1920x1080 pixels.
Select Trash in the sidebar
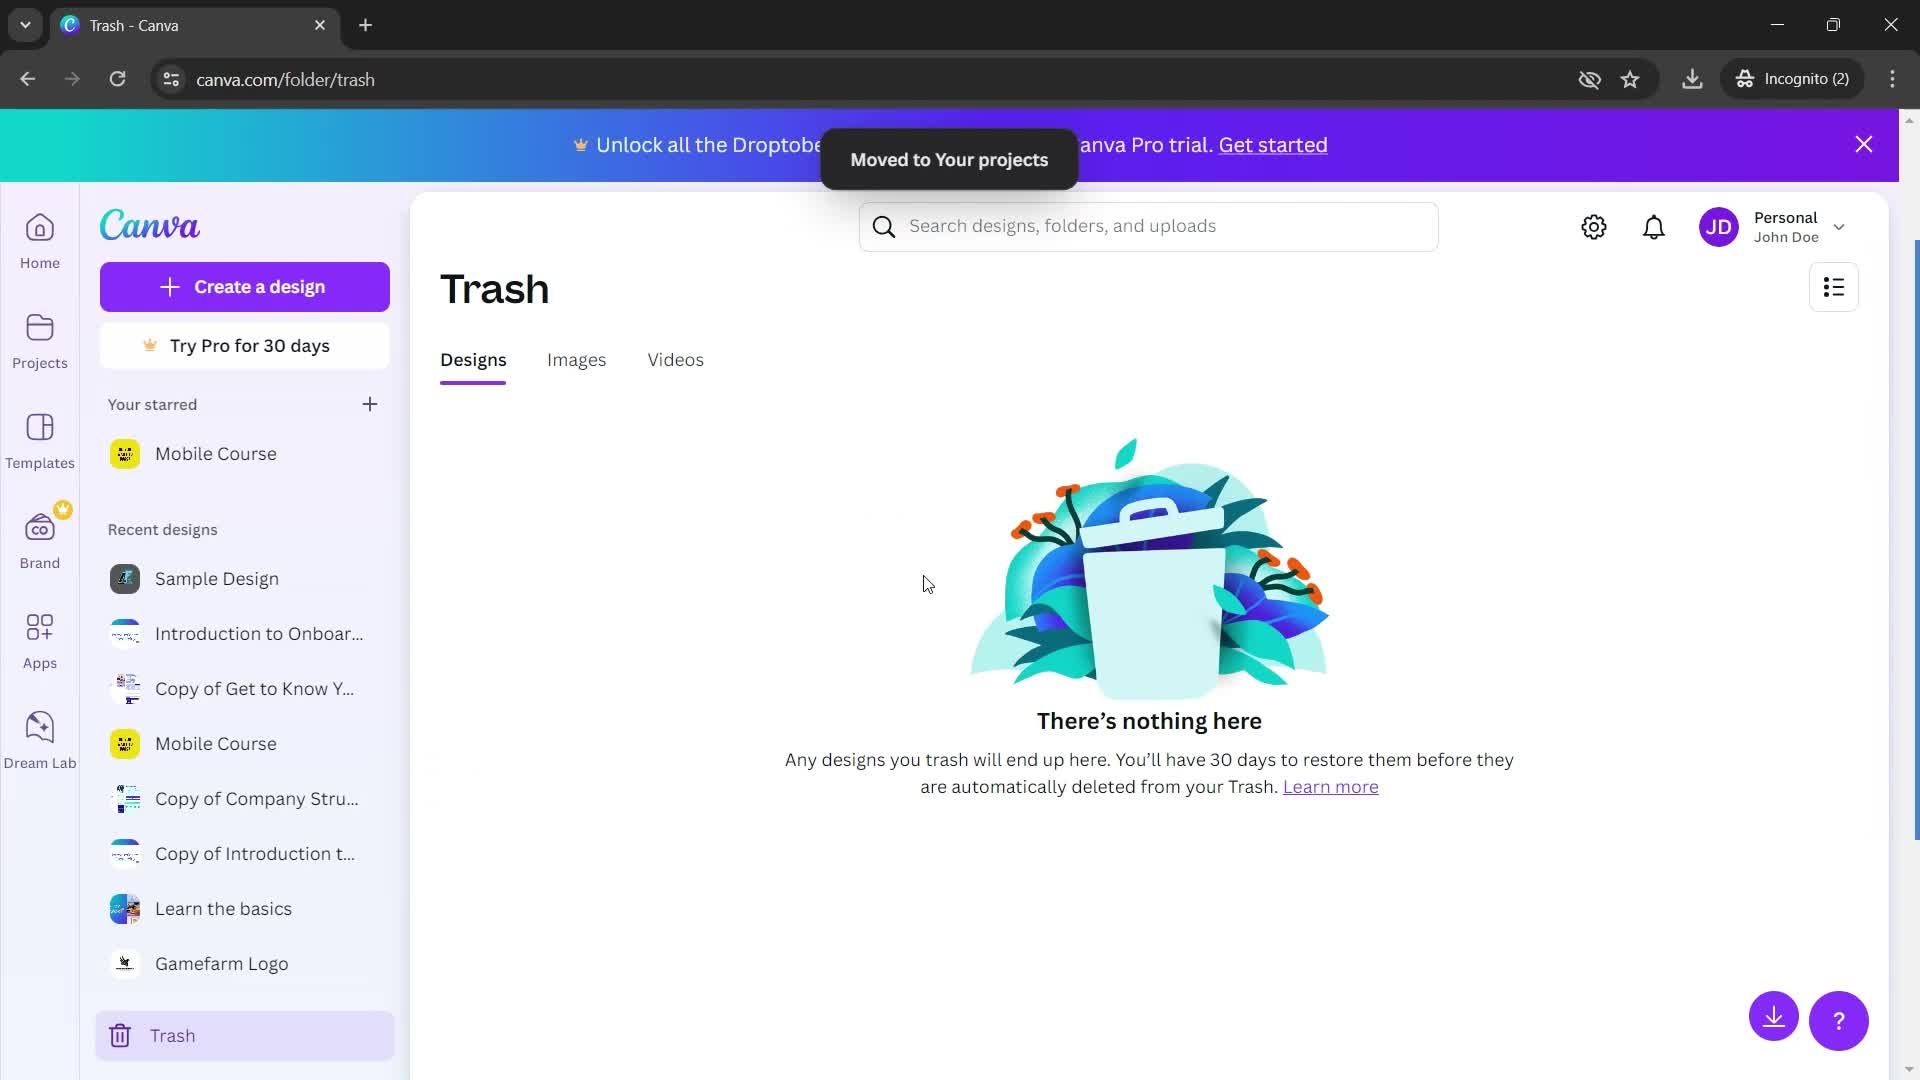(245, 1036)
